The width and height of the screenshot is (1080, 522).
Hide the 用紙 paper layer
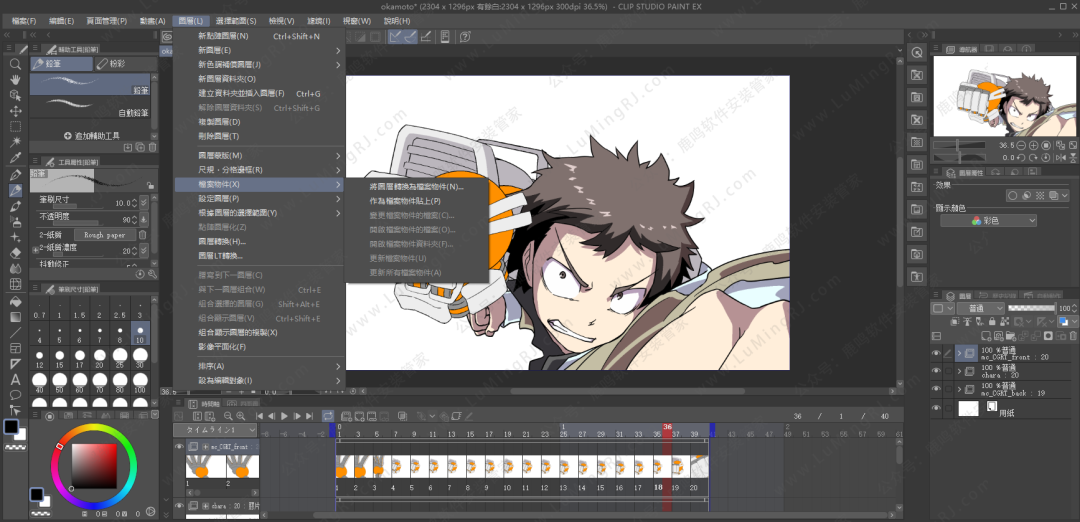point(937,408)
